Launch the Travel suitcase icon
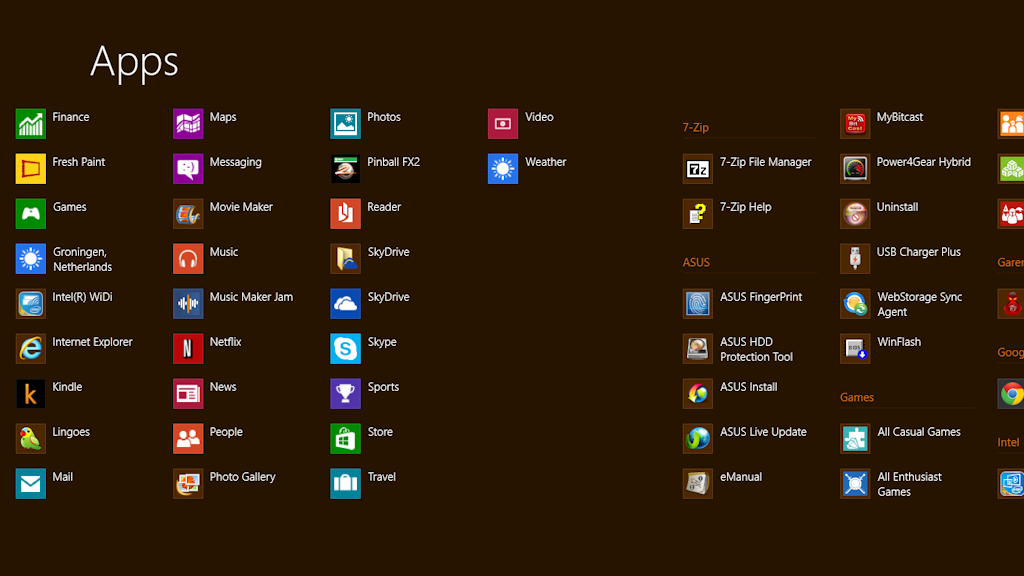The image size is (1024, 576). click(345, 484)
